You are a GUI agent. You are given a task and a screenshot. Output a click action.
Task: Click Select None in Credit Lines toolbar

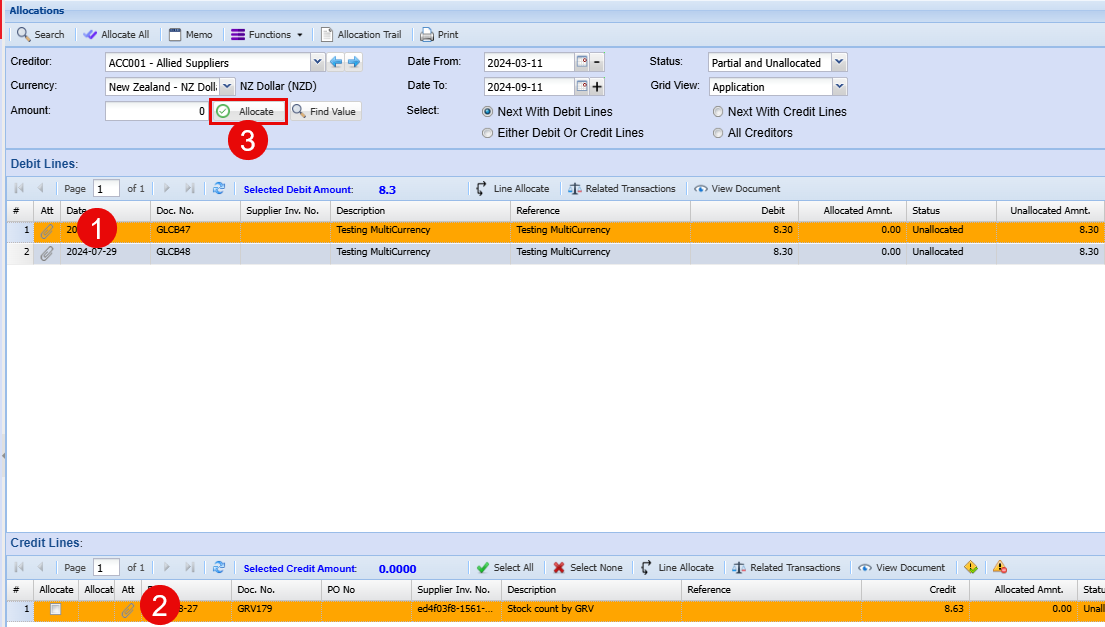pyautogui.click(x=587, y=567)
